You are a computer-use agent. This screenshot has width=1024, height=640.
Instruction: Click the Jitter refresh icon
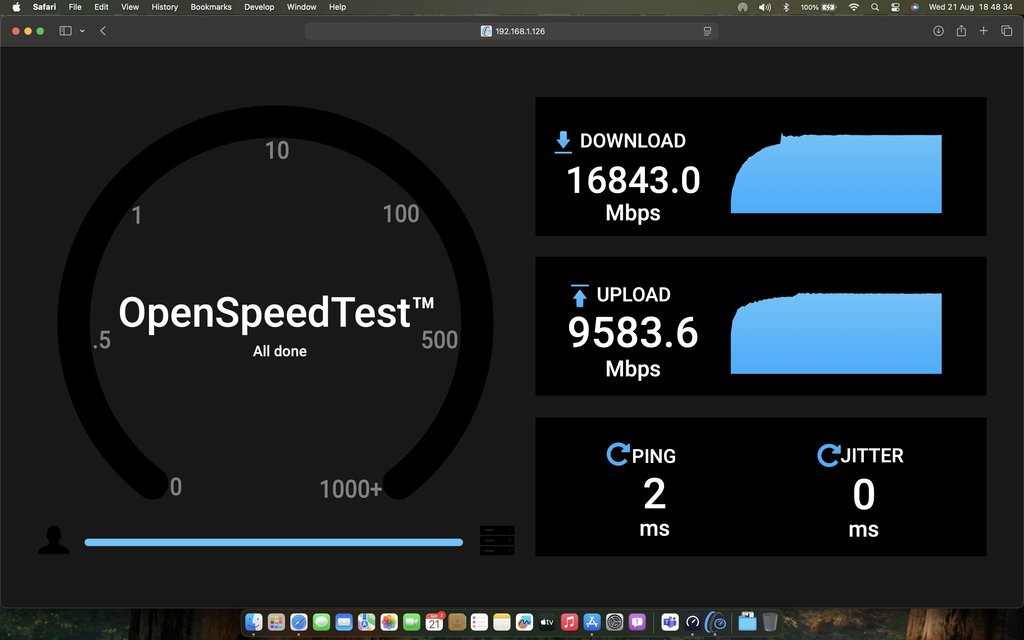point(828,455)
